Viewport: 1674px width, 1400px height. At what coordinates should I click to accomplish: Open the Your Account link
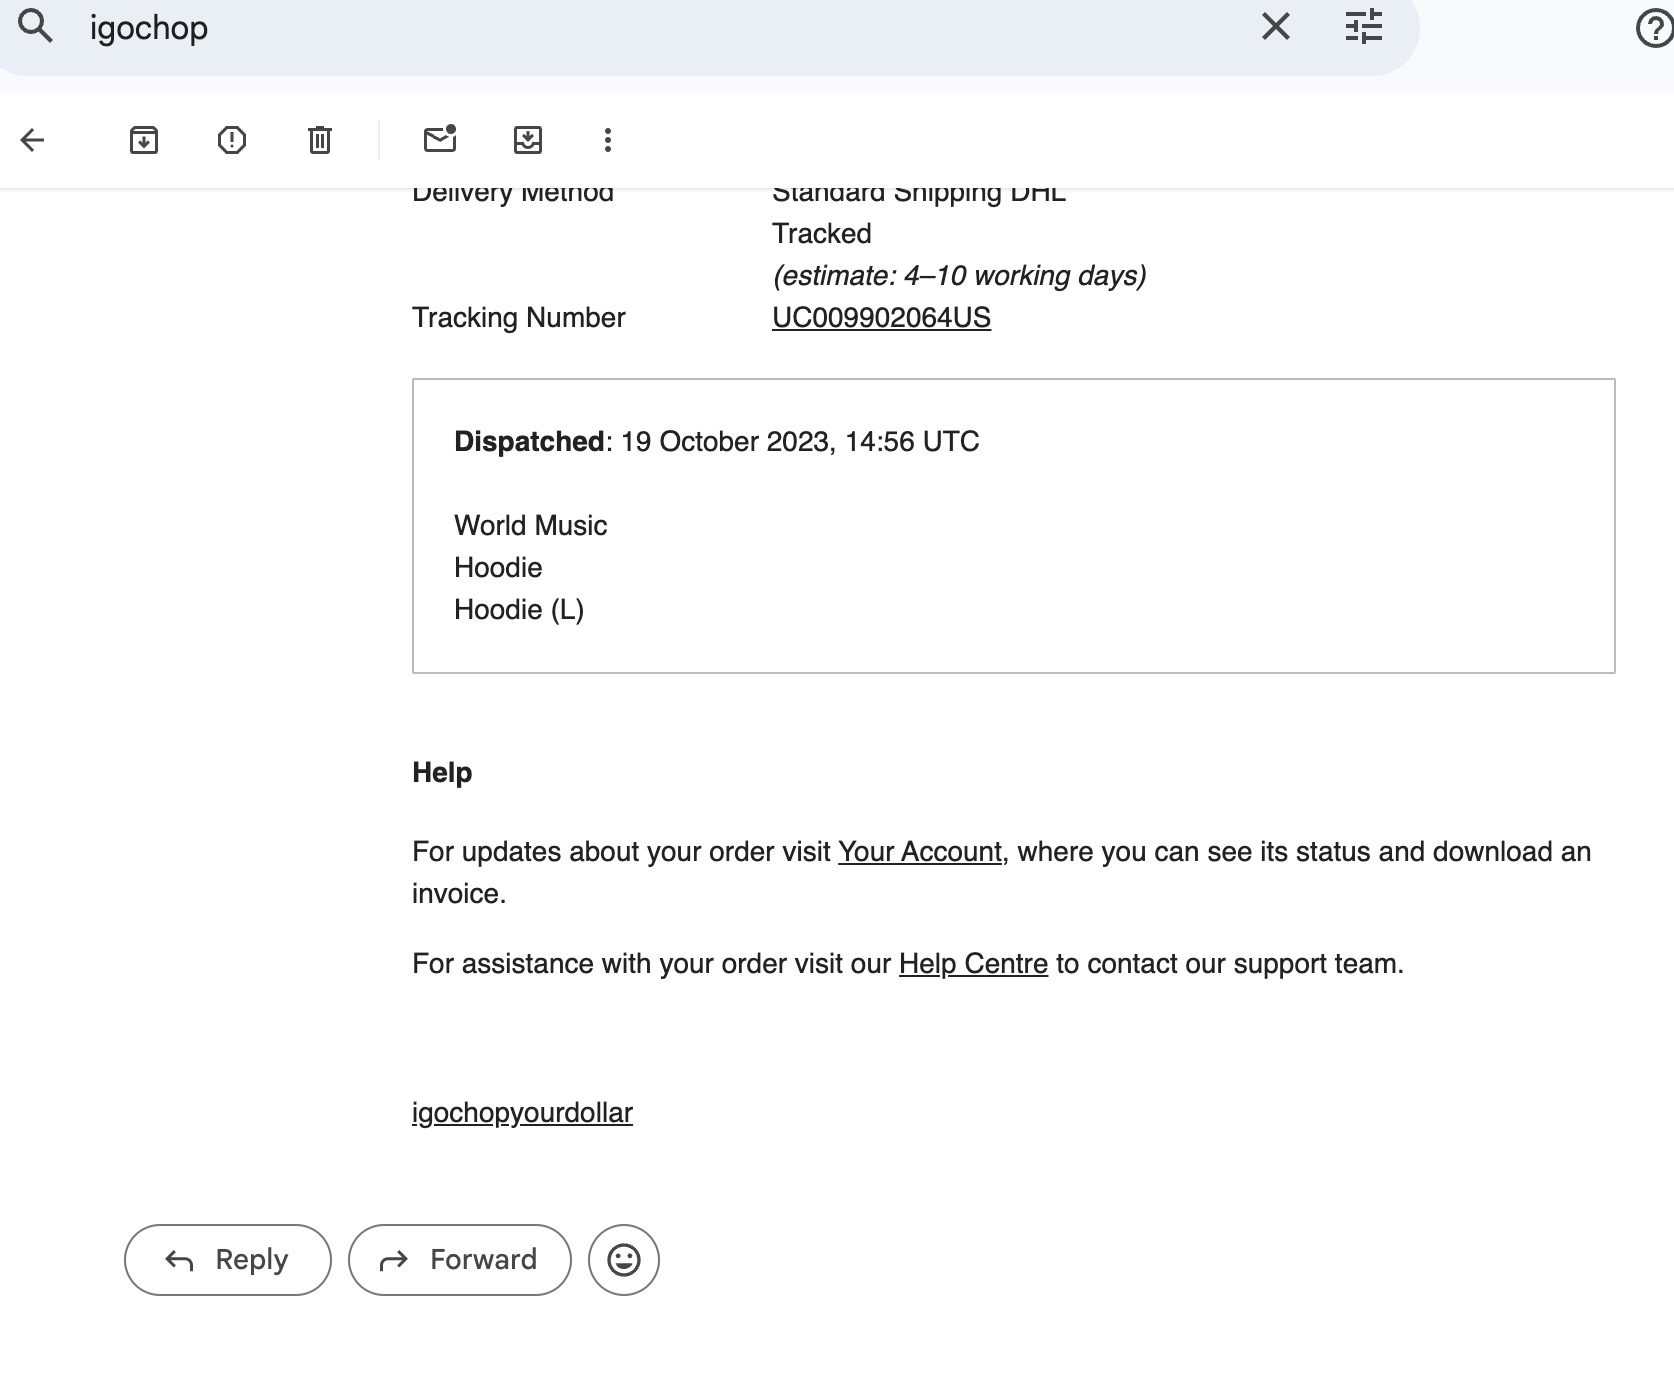pyautogui.click(x=920, y=852)
